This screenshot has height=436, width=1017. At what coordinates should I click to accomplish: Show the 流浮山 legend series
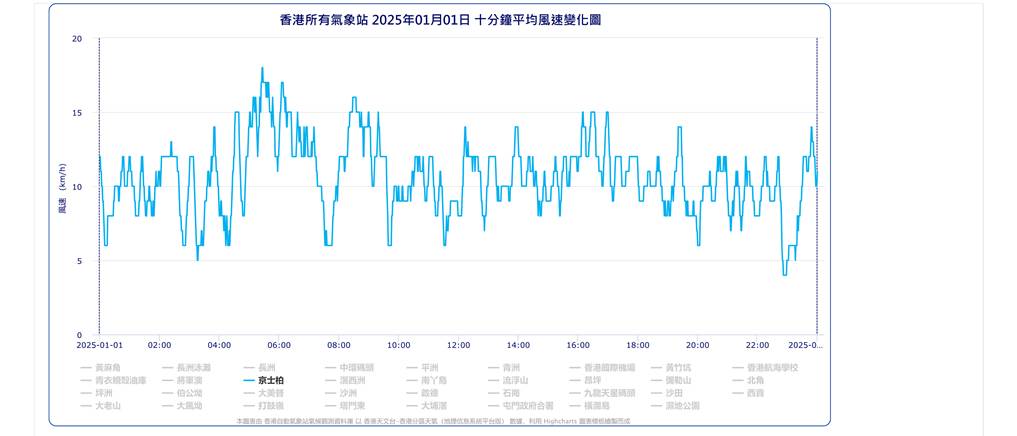pyautogui.click(x=516, y=381)
